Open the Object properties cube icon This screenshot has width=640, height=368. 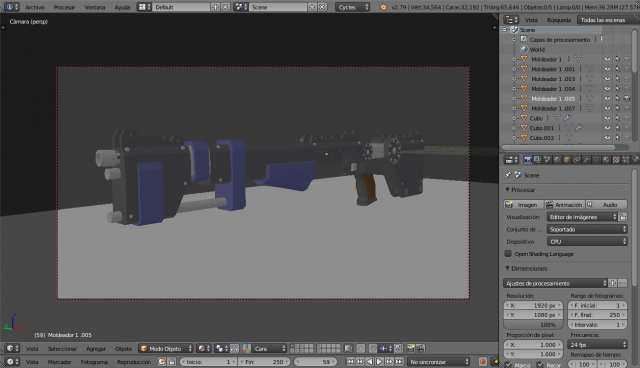pyautogui.click(x=567, y=160)
